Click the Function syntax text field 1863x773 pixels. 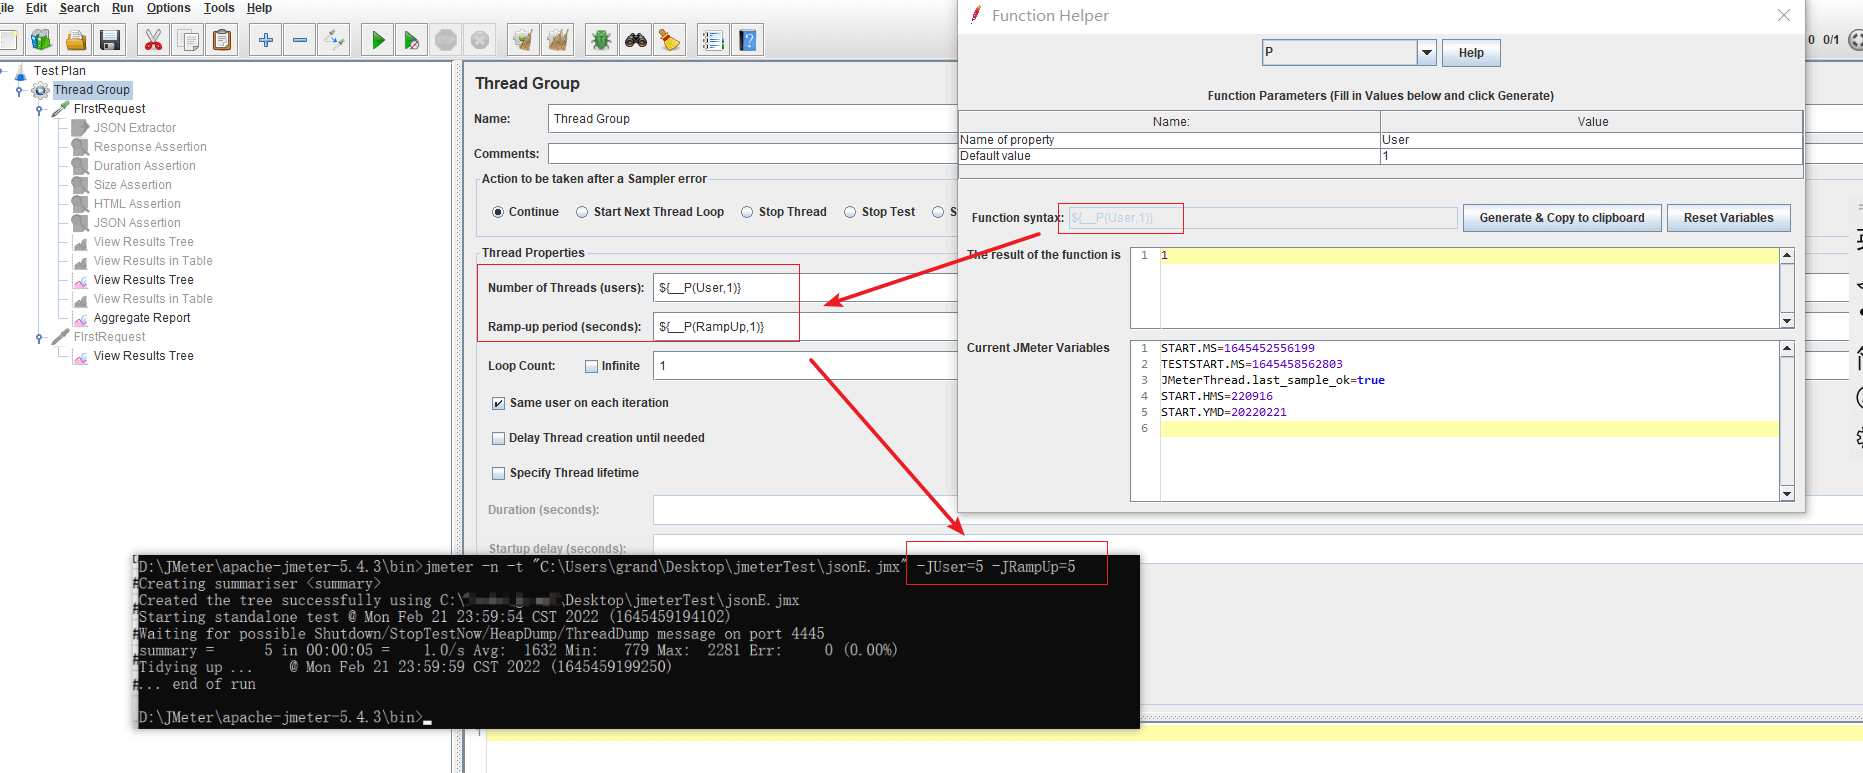1263,218
